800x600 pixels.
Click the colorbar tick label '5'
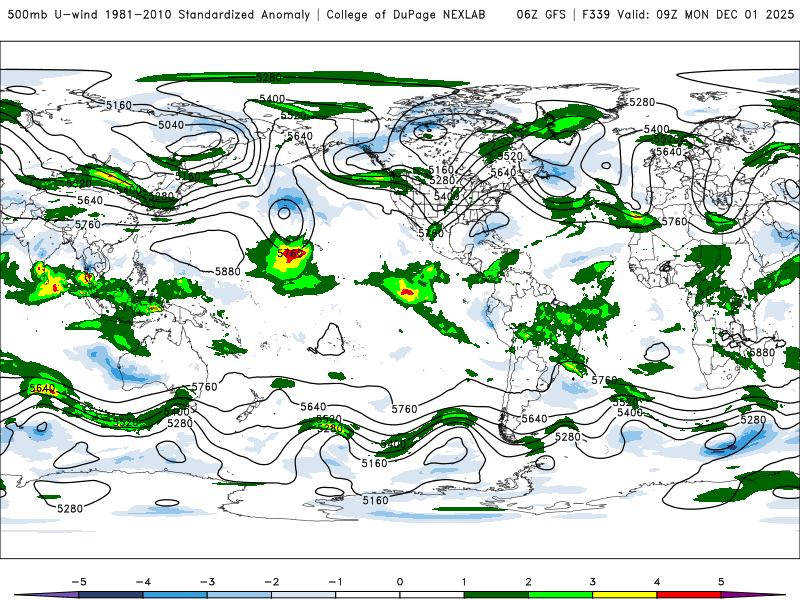tap(721, 582)
